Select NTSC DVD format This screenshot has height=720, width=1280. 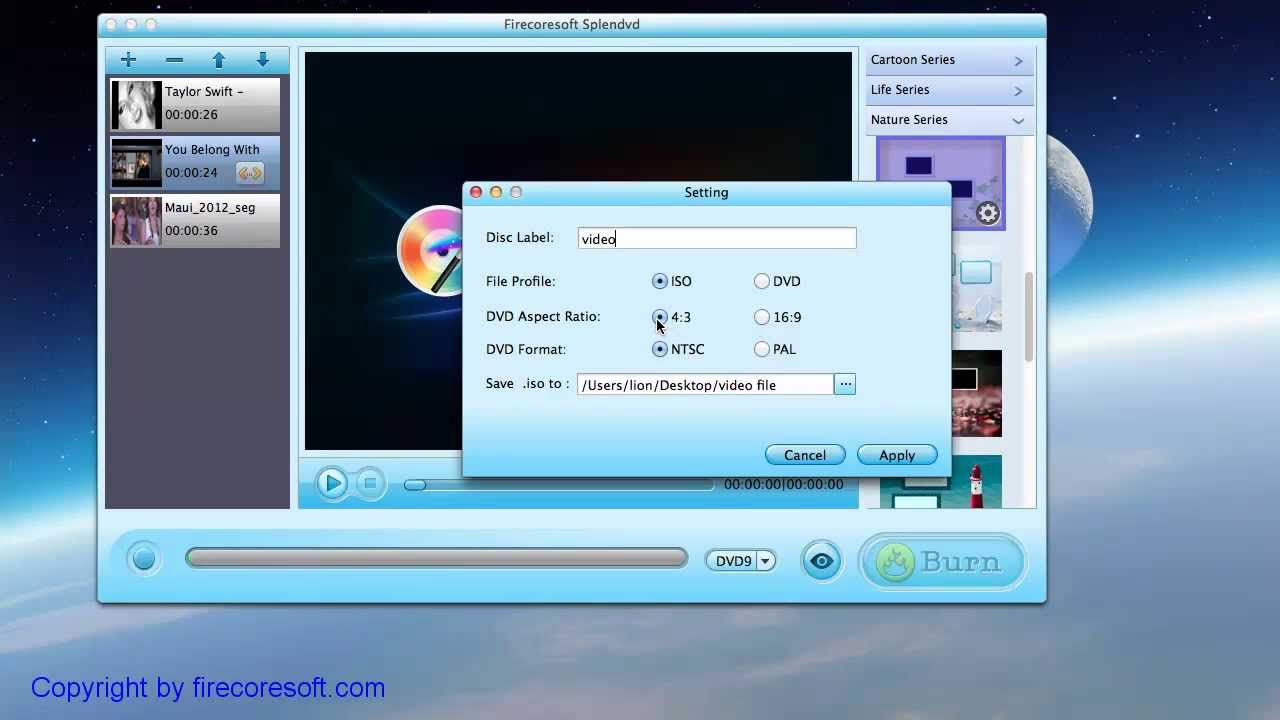tap(659, 349)
